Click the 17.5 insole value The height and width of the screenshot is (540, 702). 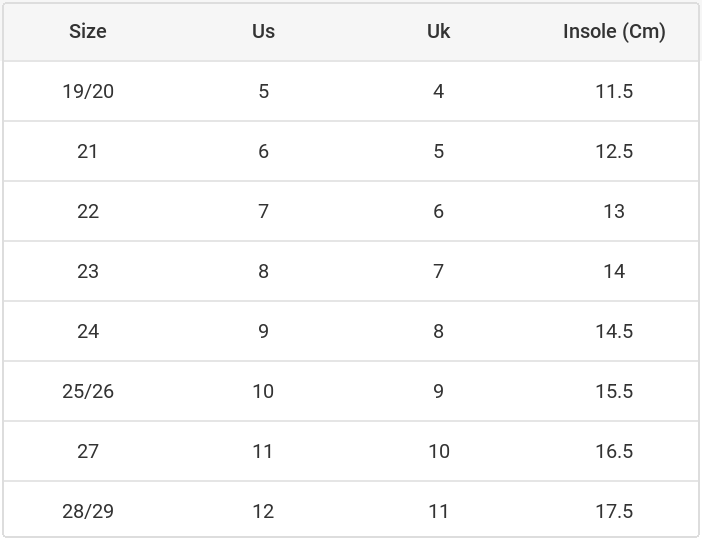tap(614, 511)
